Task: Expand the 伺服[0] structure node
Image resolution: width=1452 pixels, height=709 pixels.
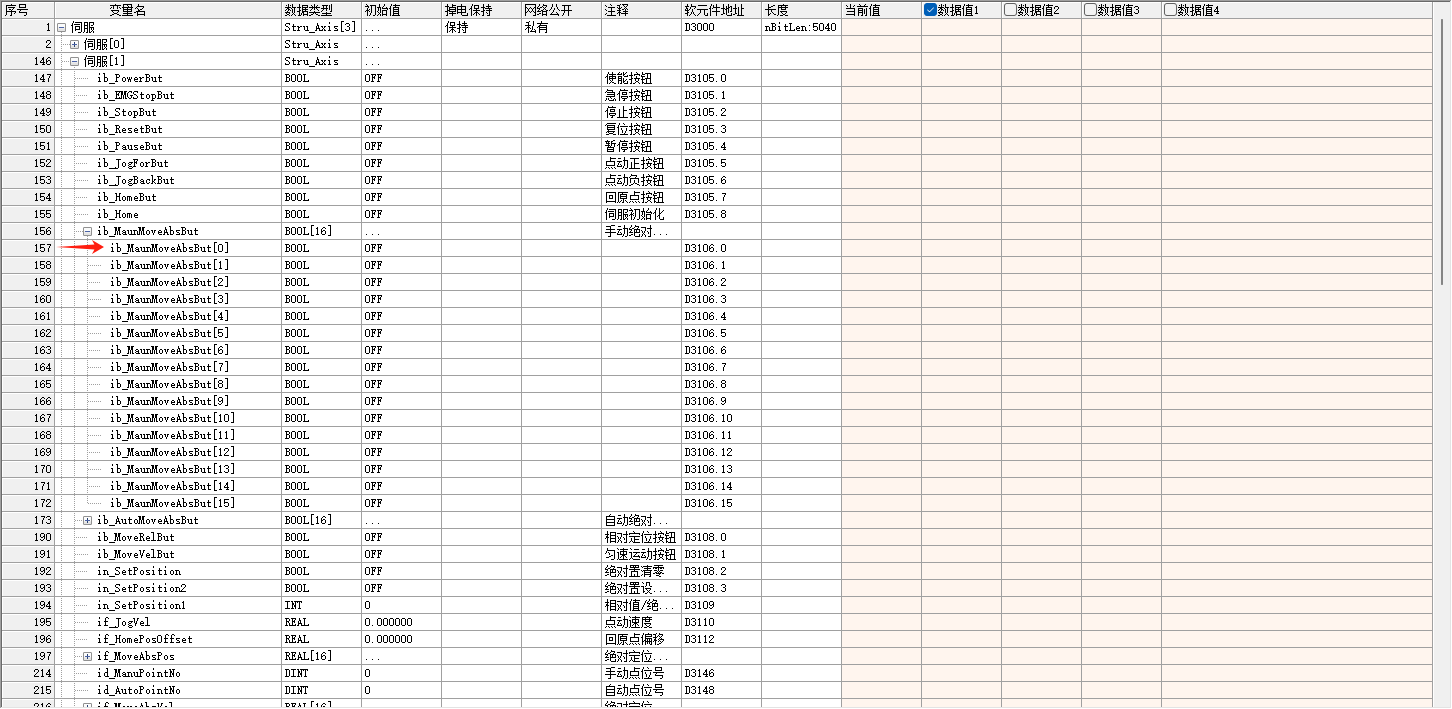Action: pos(74,45)
